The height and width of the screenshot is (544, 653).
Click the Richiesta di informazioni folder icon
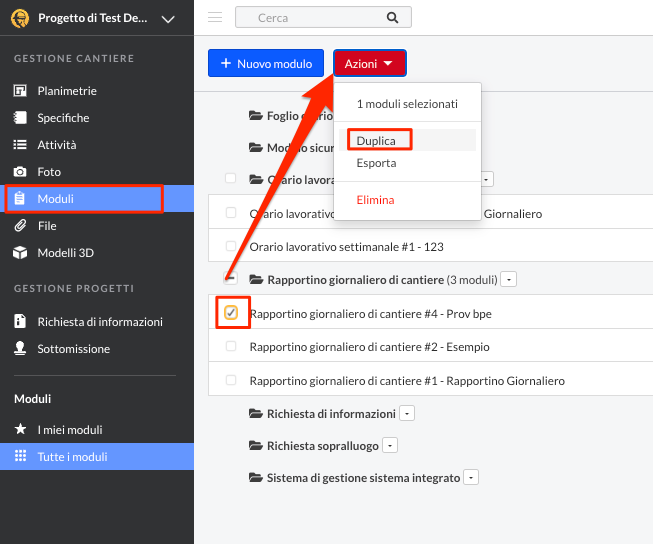(256, 413)
